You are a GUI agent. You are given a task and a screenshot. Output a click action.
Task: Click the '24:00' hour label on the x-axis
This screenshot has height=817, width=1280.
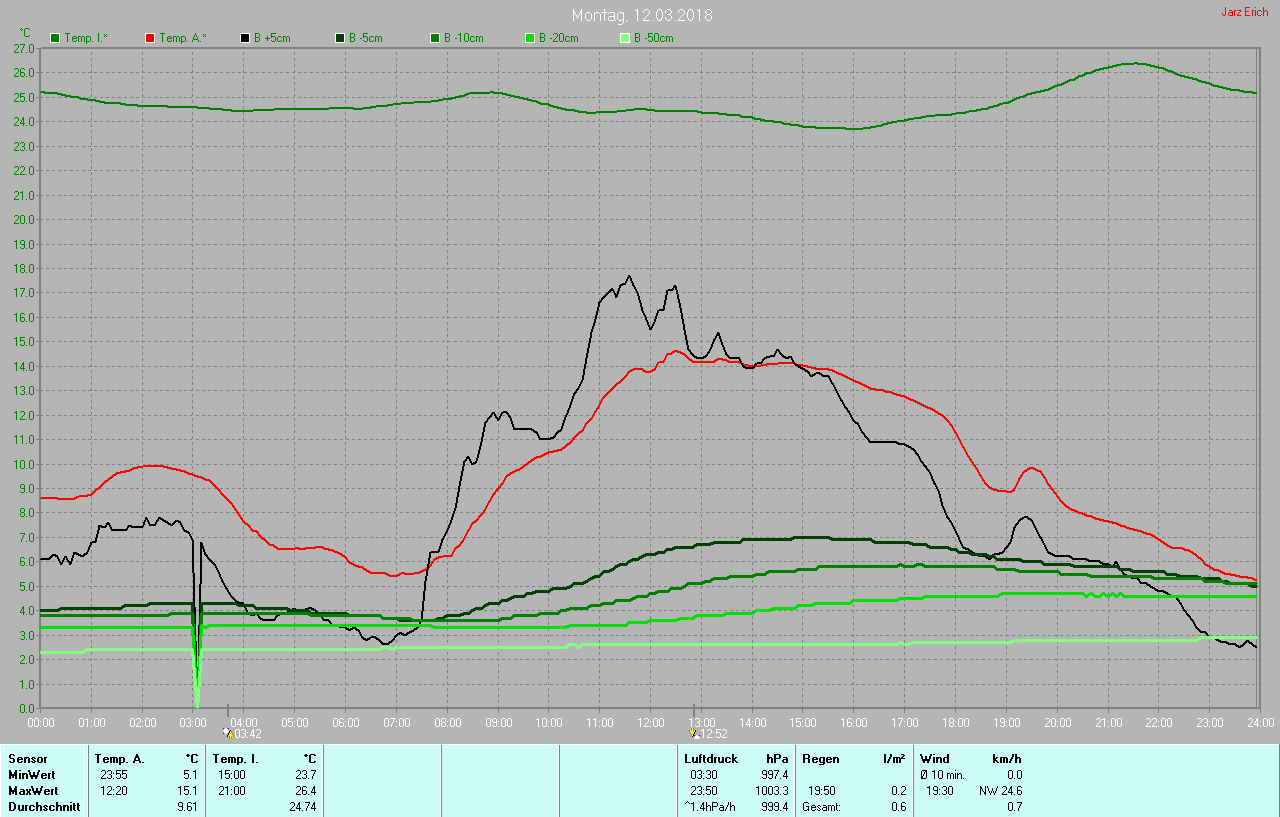click(1260, 722)
